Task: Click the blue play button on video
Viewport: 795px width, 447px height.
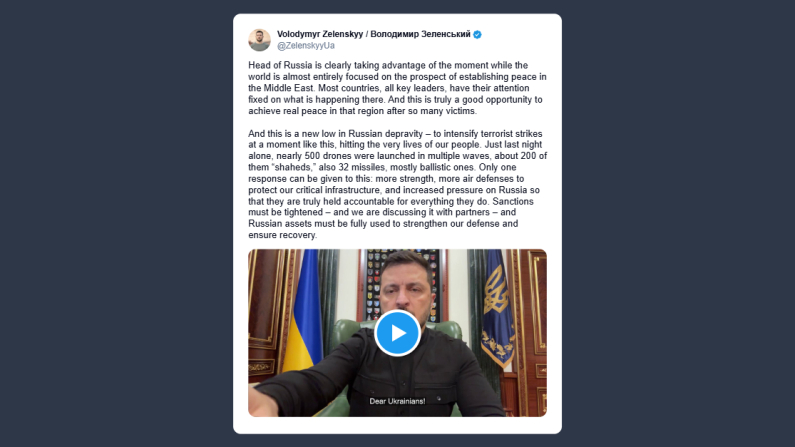Action: tap(397, 333)
